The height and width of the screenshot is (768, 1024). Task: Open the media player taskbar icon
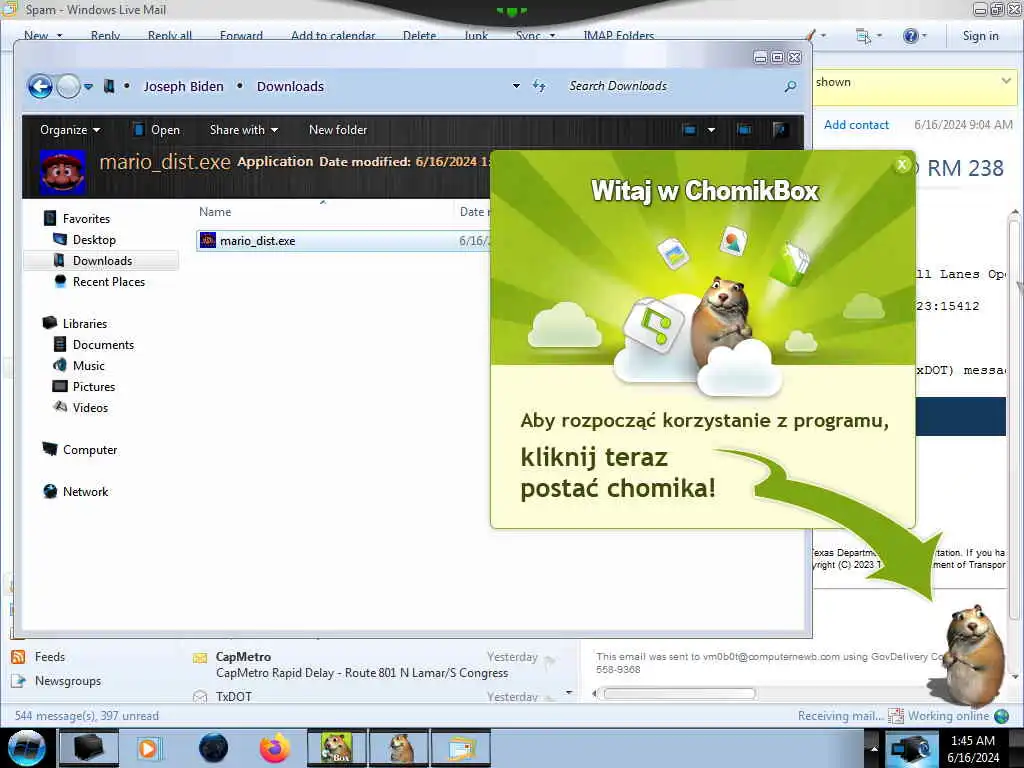pyautogui.click(x=148, y=748)
